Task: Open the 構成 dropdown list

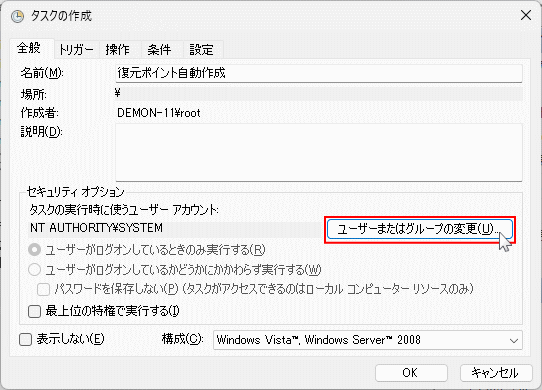Action: [368, 340]
